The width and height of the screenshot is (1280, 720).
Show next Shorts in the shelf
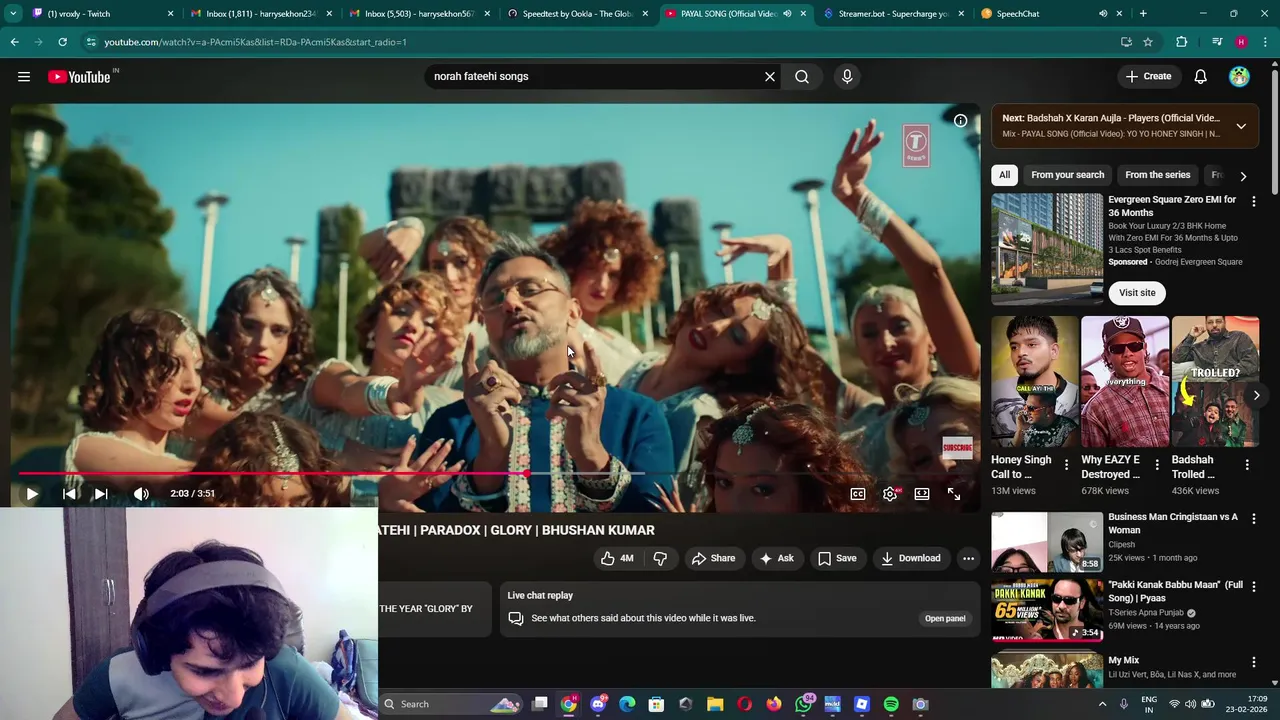click(1256, 395)
